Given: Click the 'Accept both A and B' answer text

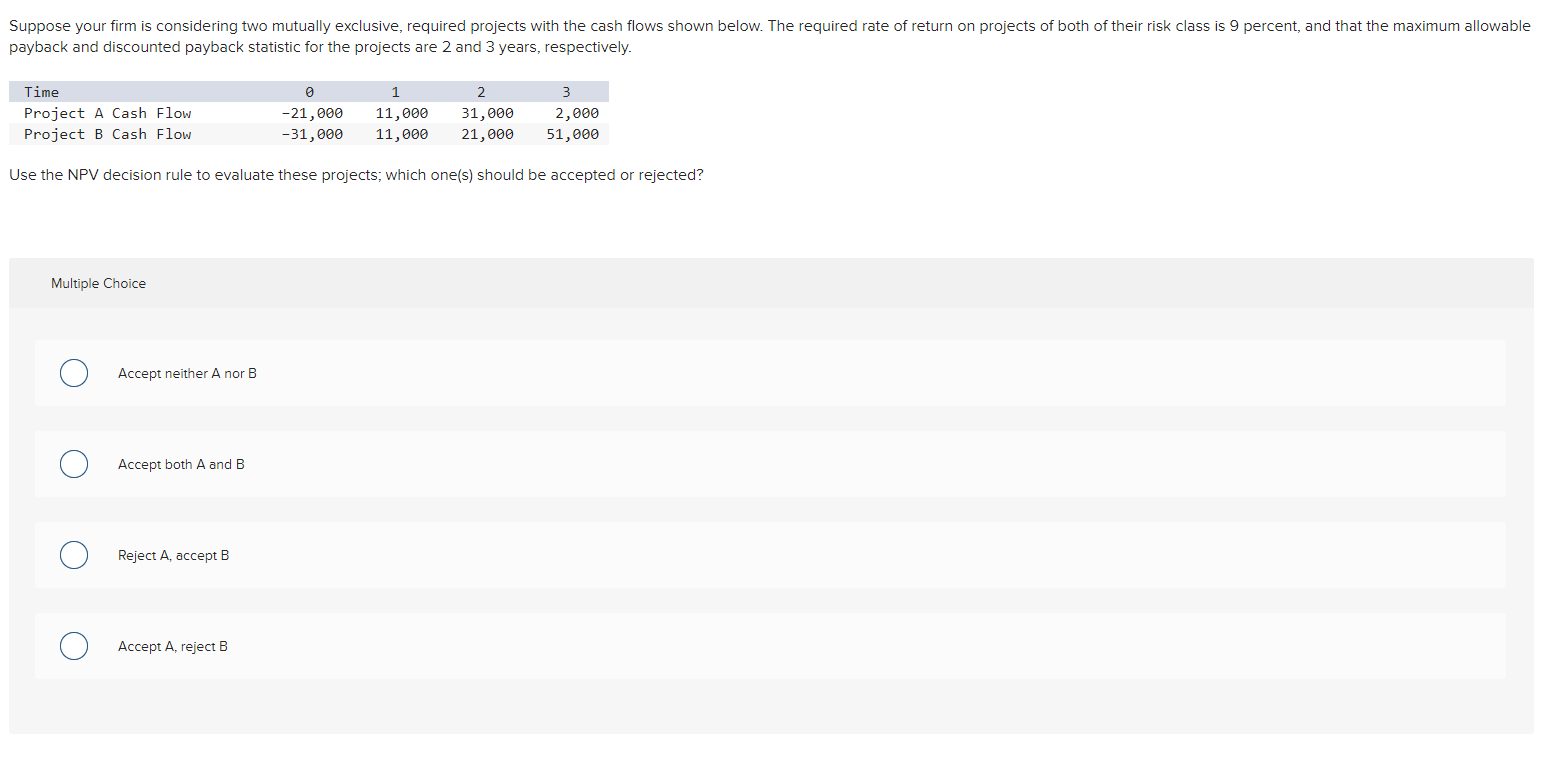Looking at the screenshot, I should pos(181,464).
